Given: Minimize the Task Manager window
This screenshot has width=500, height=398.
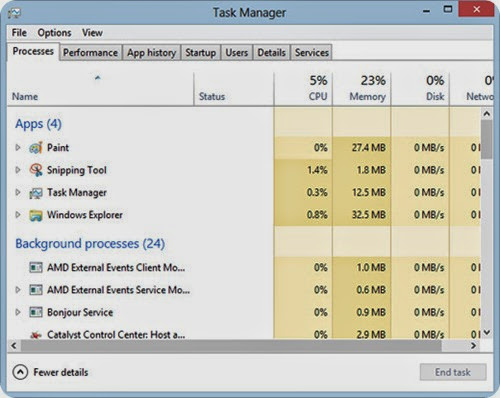Looking at the screenshot, I should point(426,11).
